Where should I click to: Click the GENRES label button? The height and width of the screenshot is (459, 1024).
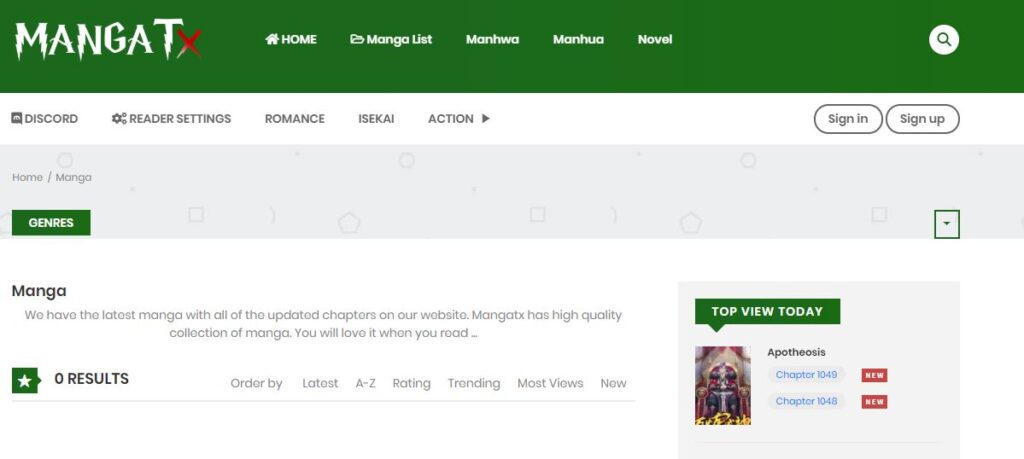pos(51,223)
